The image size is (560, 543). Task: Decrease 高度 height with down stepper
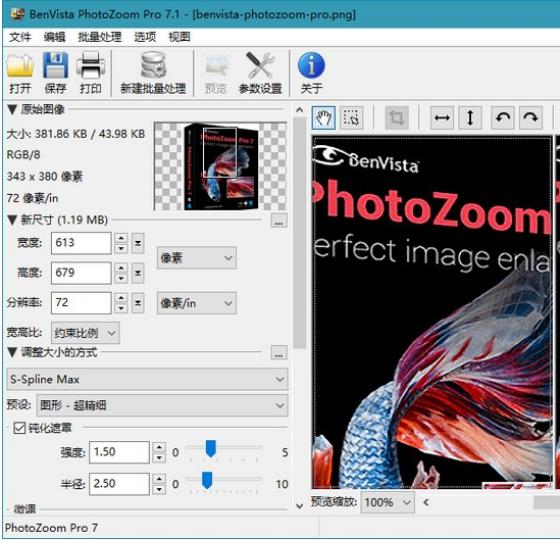pyautogui.click(x=121, y=278)
